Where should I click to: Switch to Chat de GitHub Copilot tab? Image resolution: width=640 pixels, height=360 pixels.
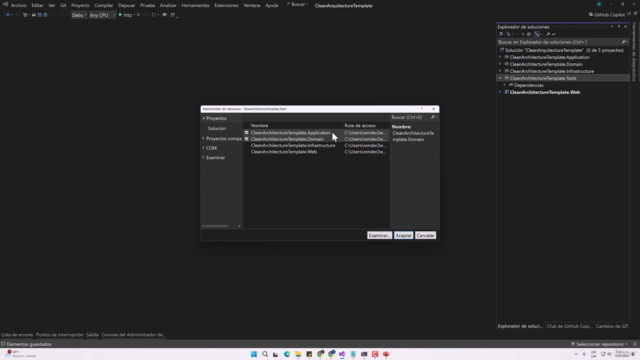point(569,326)
